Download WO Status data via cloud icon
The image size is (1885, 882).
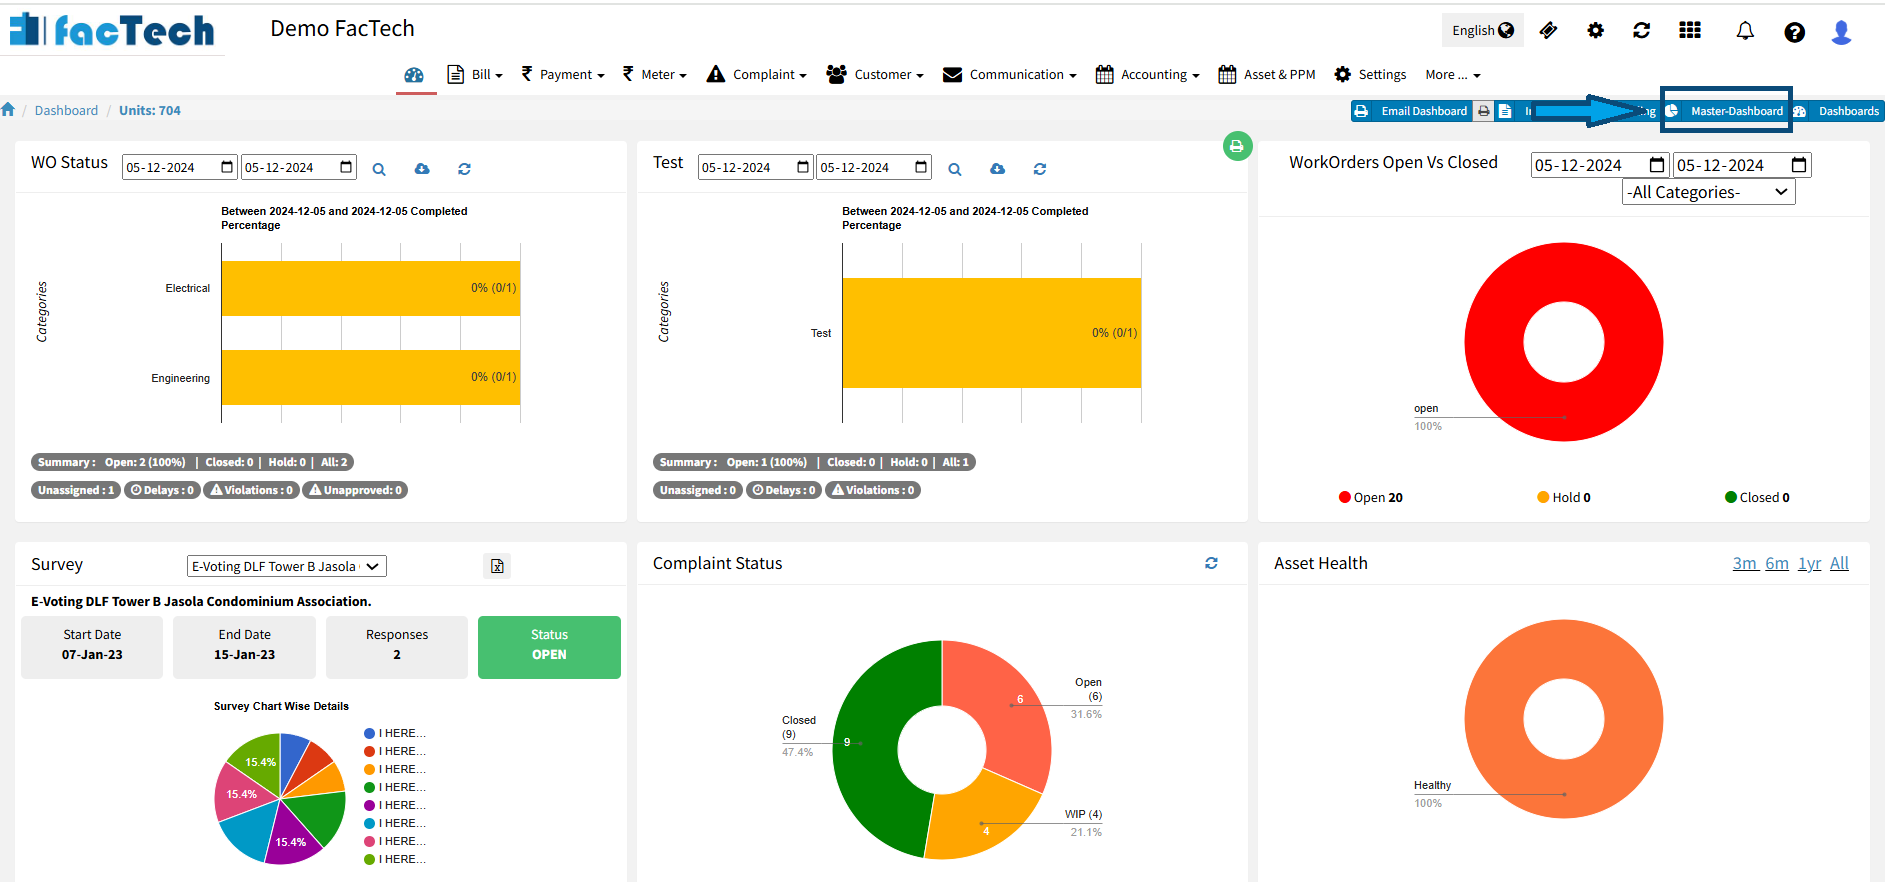422,169
